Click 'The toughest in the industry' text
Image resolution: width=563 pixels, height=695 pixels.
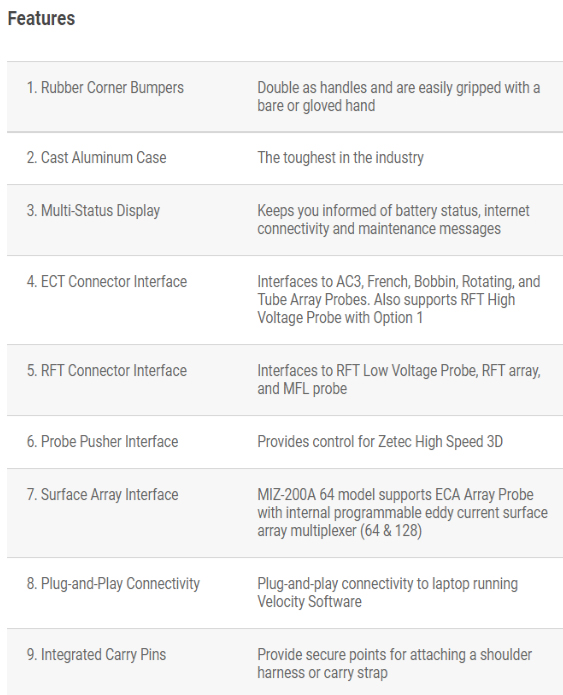[x=340, y=158]
